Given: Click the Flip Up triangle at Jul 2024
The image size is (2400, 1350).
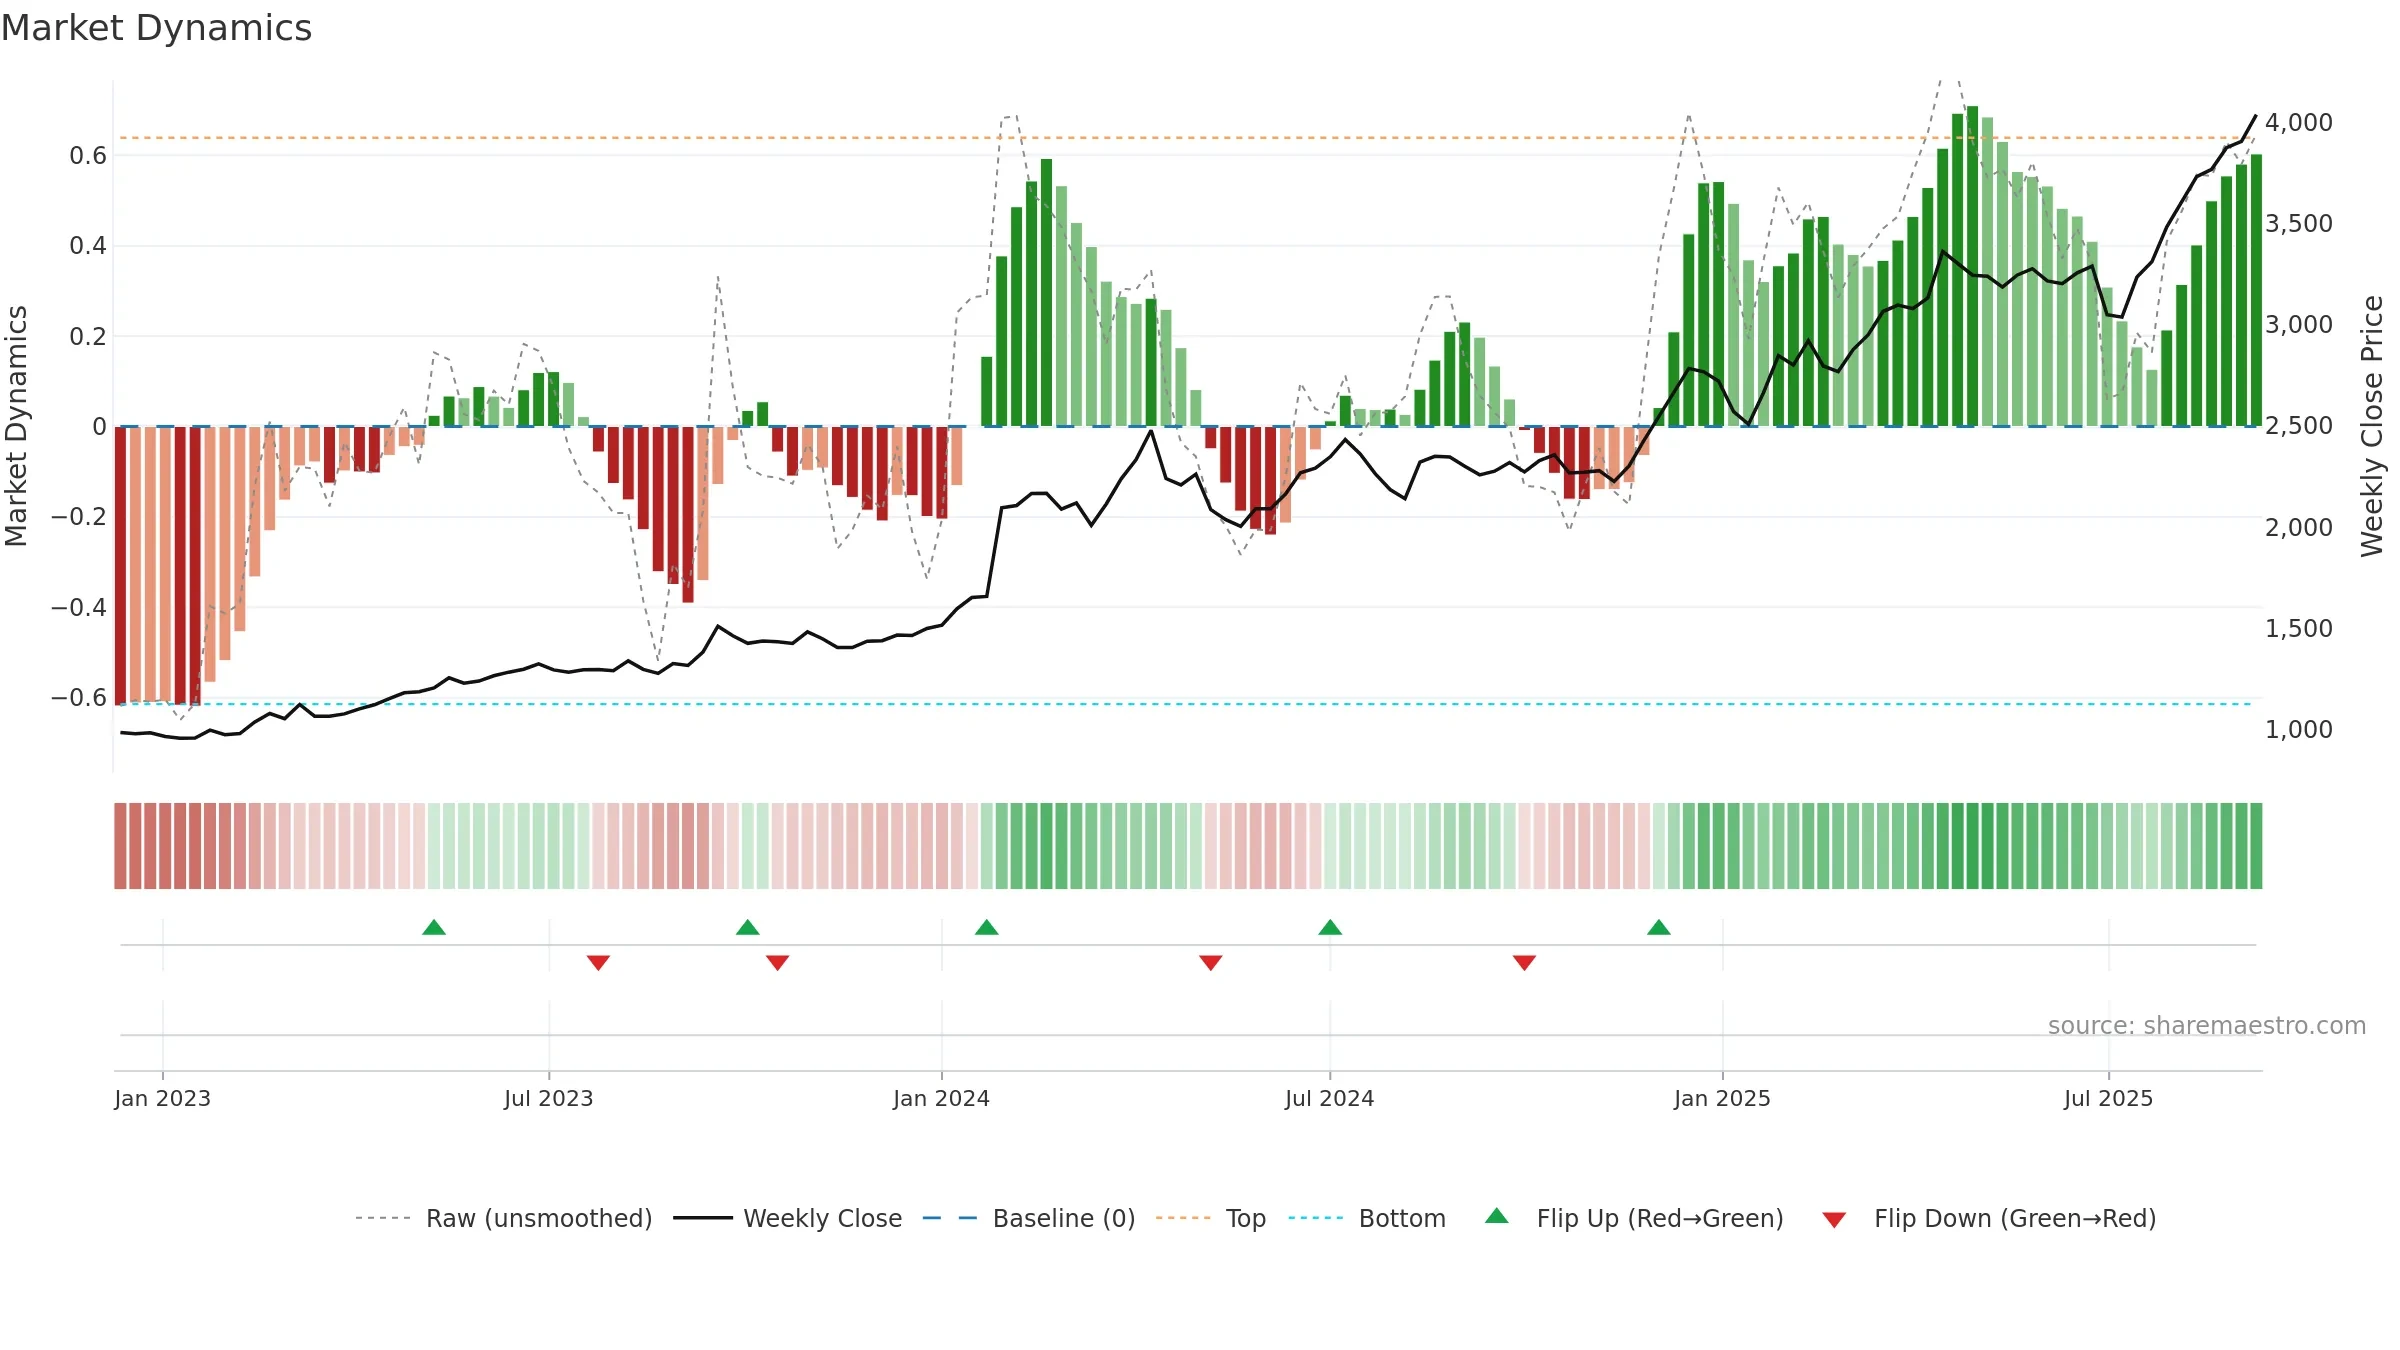Looking at the screenshot, I should [x=1330, y=927].
